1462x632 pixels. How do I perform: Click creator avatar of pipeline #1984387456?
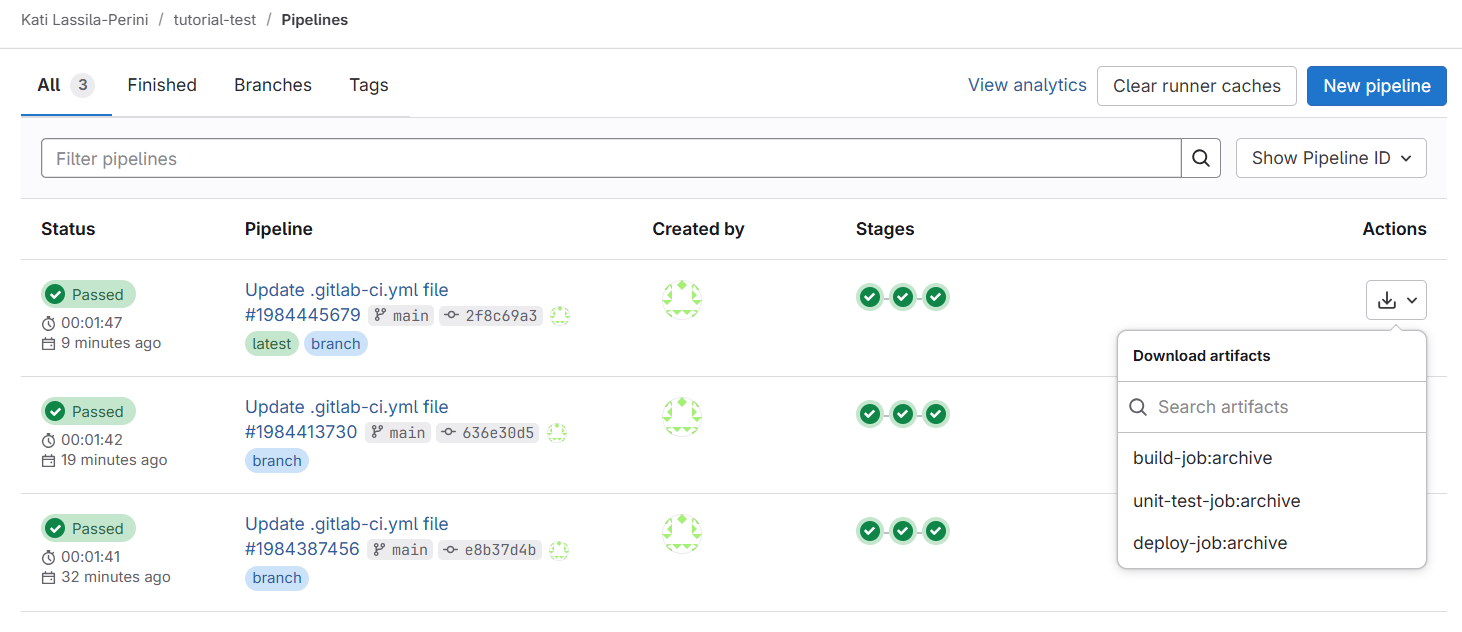(682, 534)
